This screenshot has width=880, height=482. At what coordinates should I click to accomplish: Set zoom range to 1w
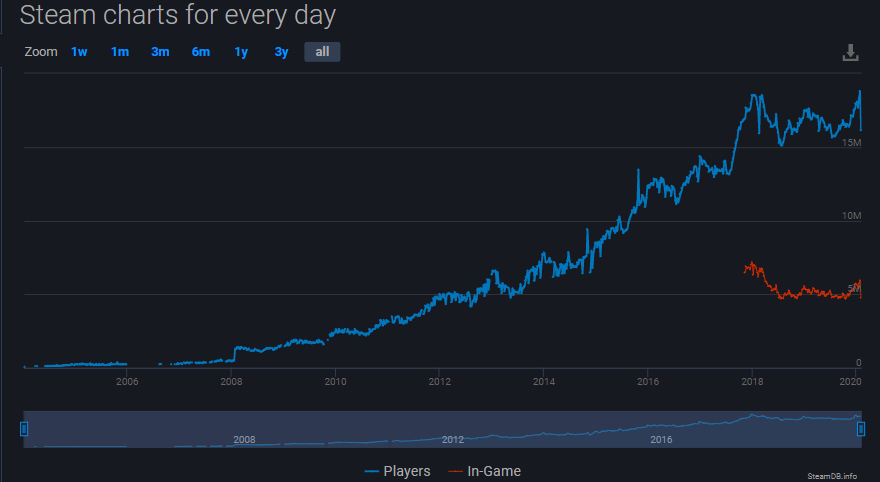79,52
